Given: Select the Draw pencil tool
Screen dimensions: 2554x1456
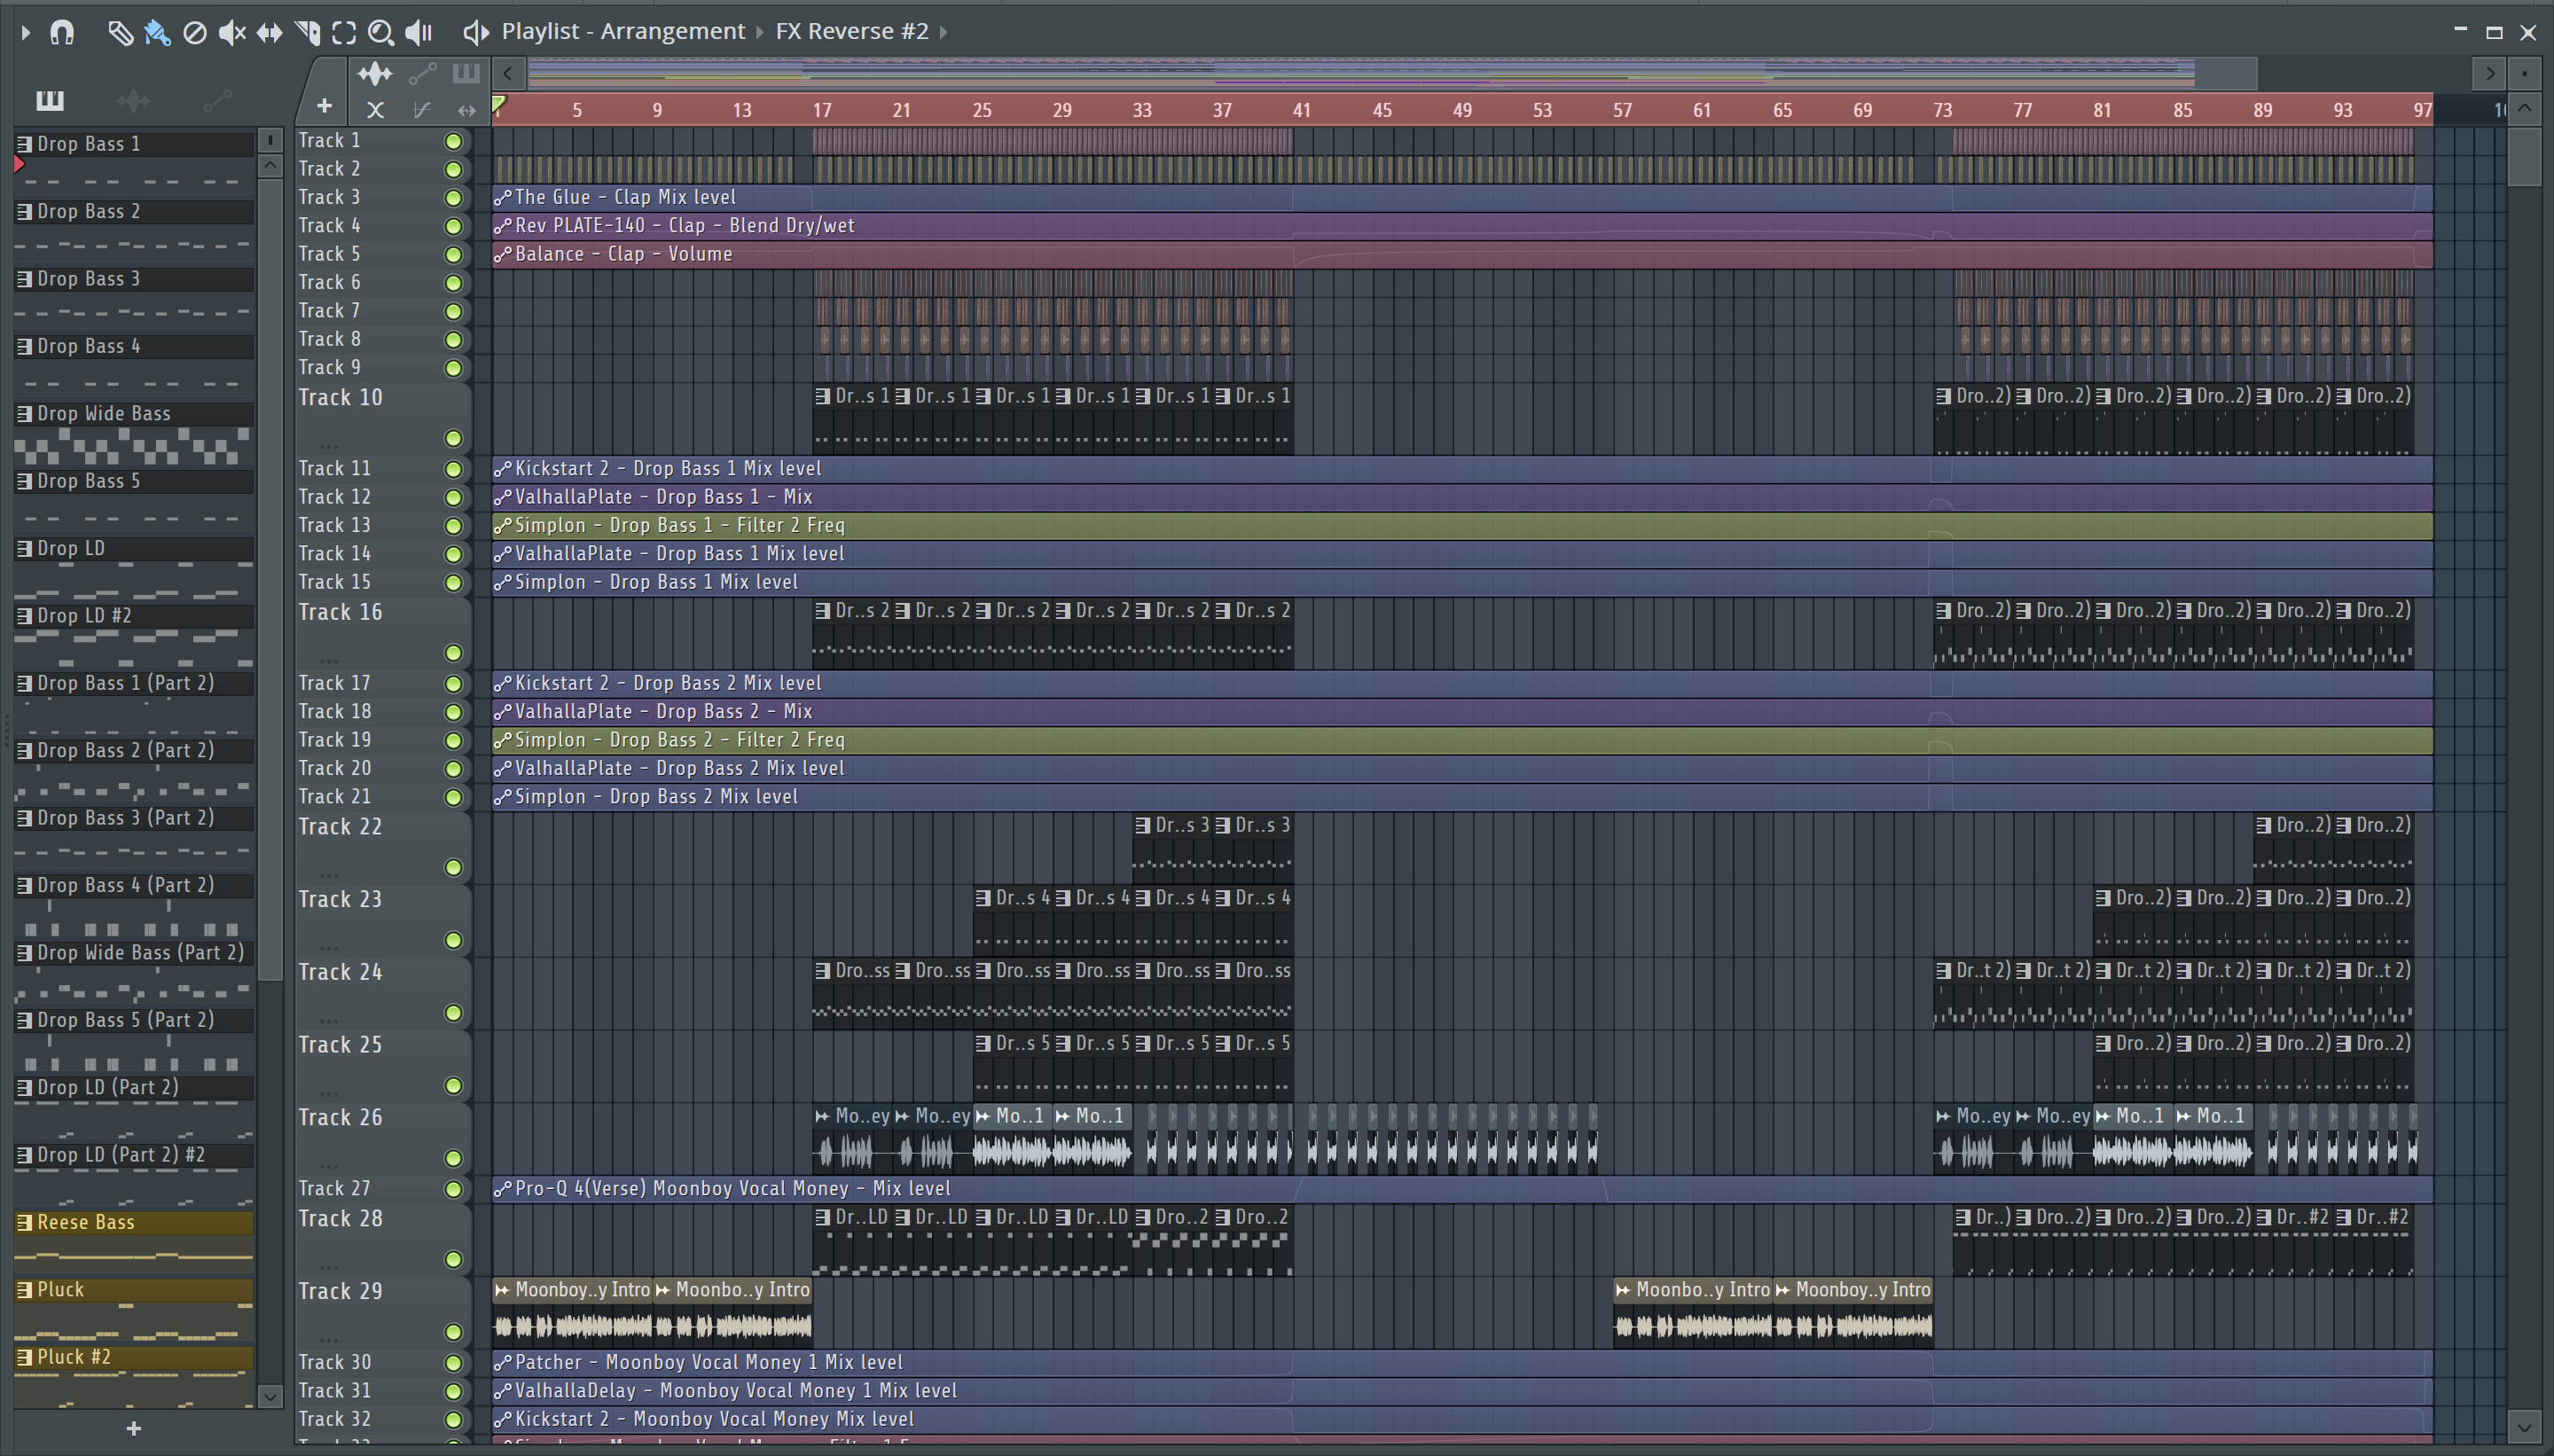Looking at the screenshot, I should pyautogui.click(x=119, y=33).
